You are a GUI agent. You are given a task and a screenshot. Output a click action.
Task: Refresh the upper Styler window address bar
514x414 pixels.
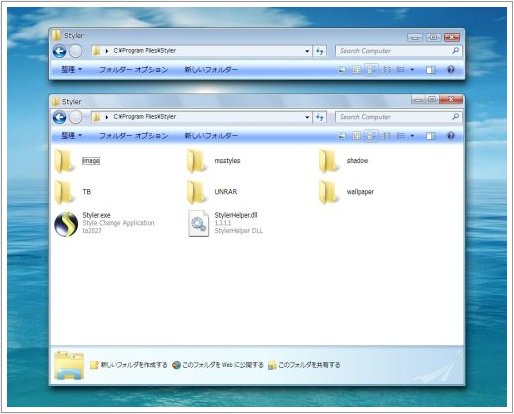tap(320, 51)
